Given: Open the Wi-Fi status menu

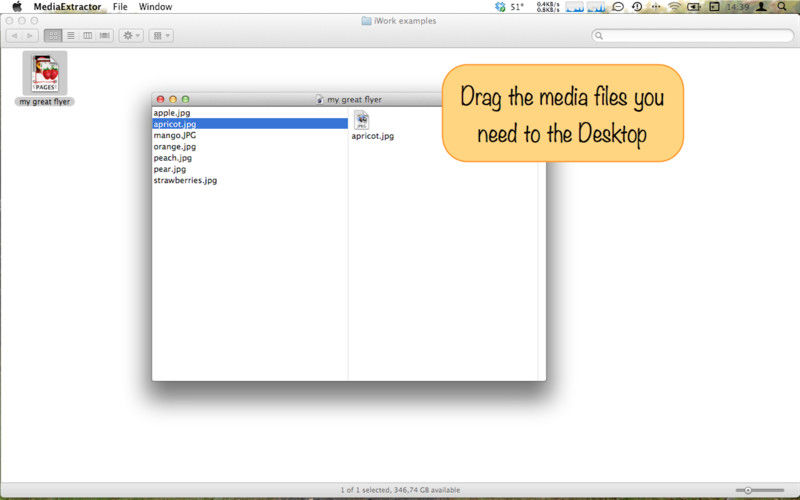Looking at the screenshot, I should (x=674, y=7).
